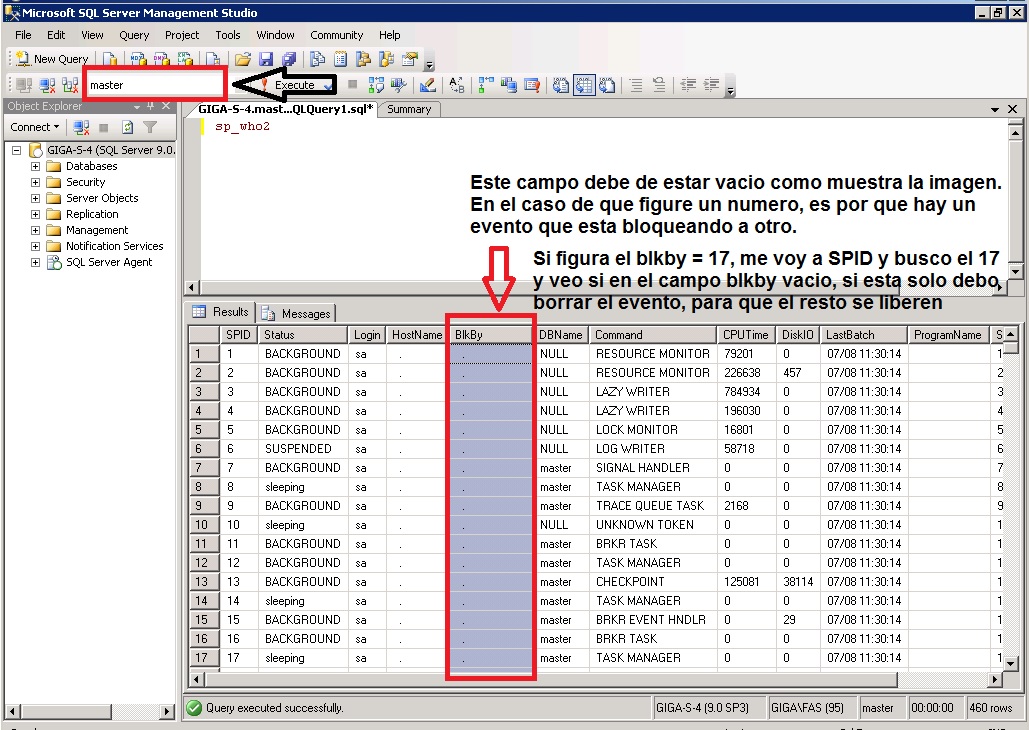Click the master database selector field

point(153,85)
